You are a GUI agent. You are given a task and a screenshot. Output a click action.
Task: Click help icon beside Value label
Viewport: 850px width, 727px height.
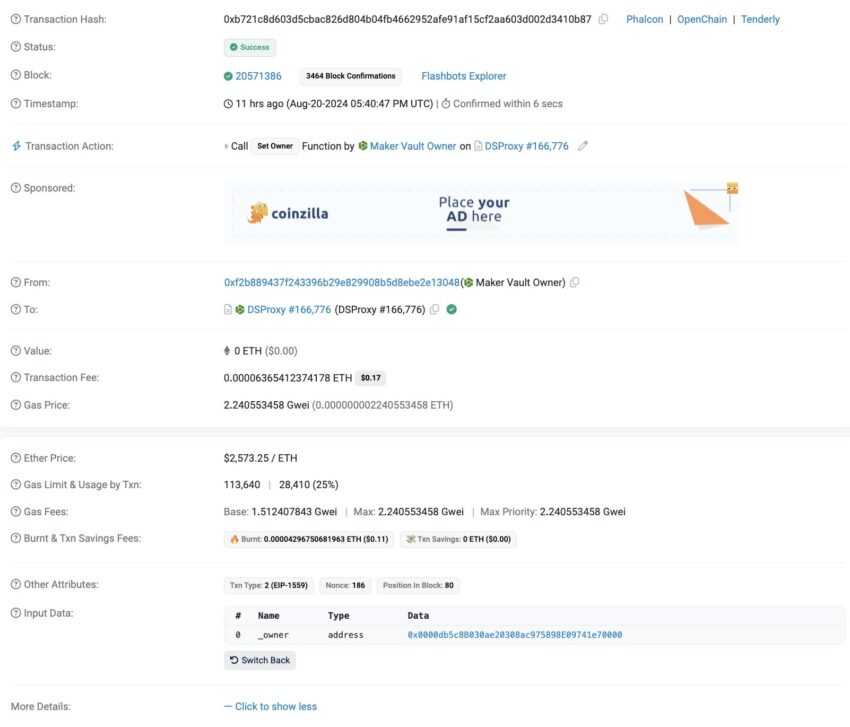click(16, 351)
